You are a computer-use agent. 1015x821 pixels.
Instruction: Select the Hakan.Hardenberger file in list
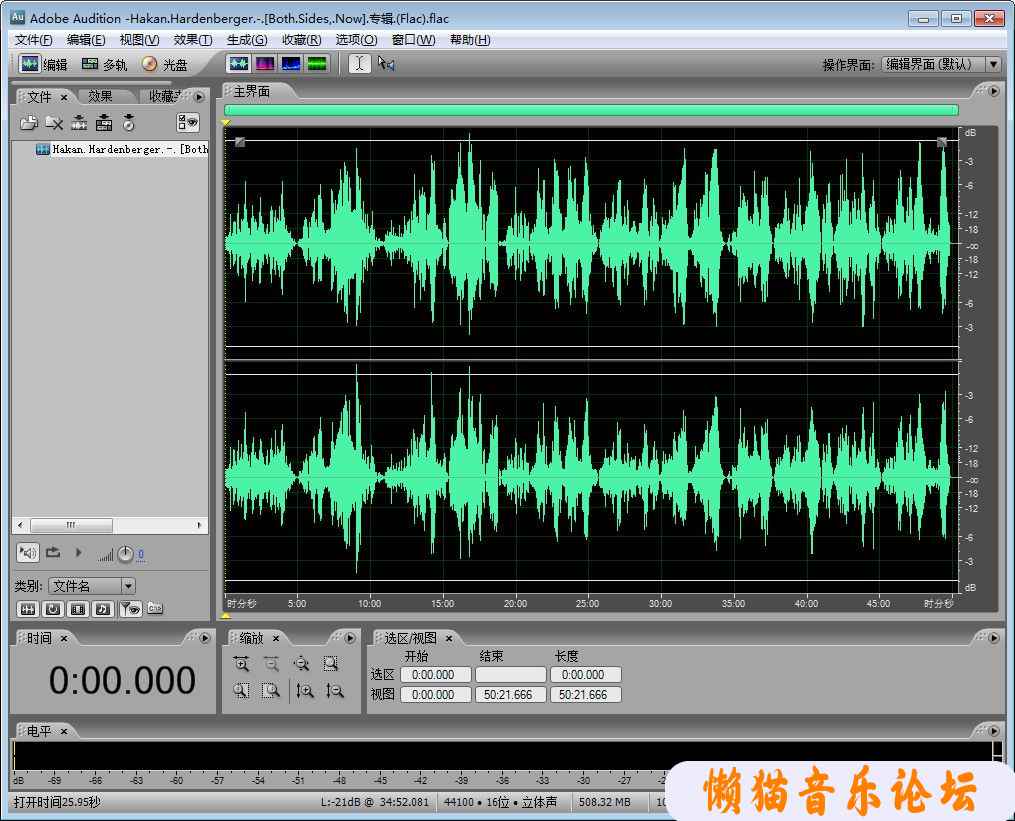[x=122, y=149]
